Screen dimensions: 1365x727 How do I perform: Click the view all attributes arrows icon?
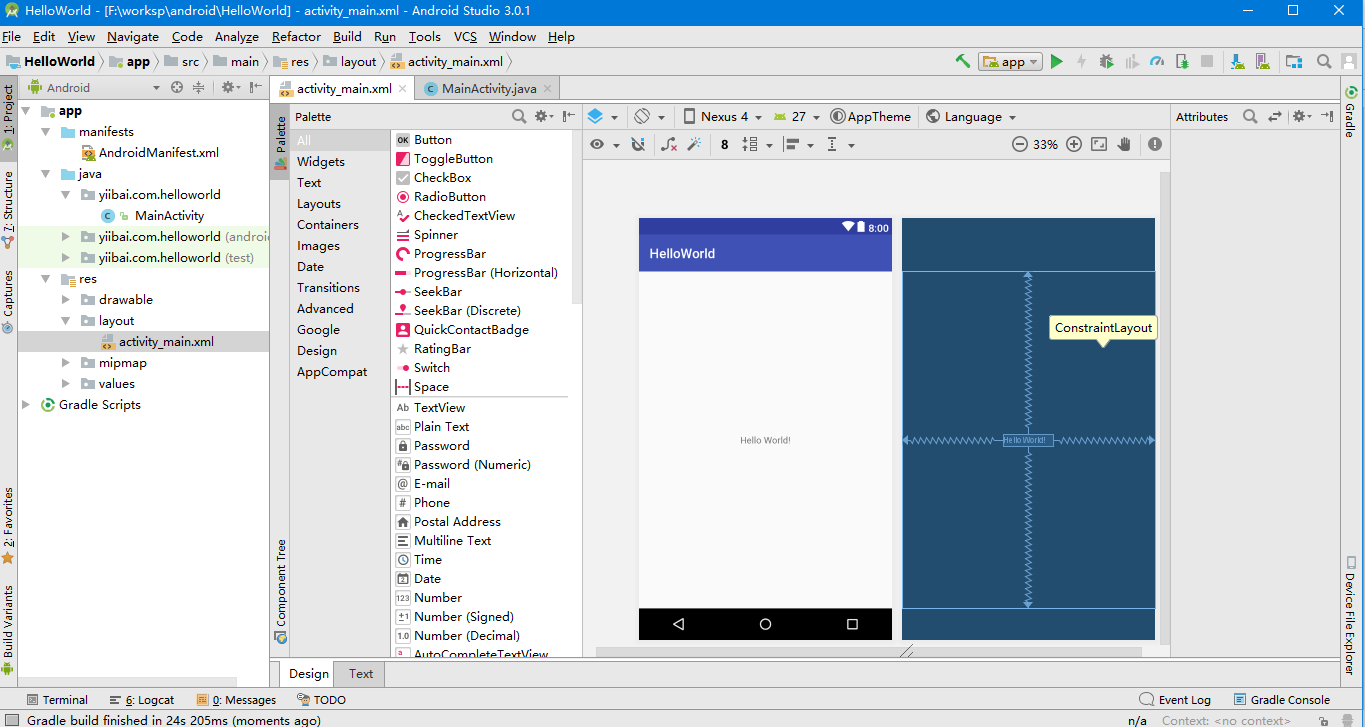tap(1275, 116)
